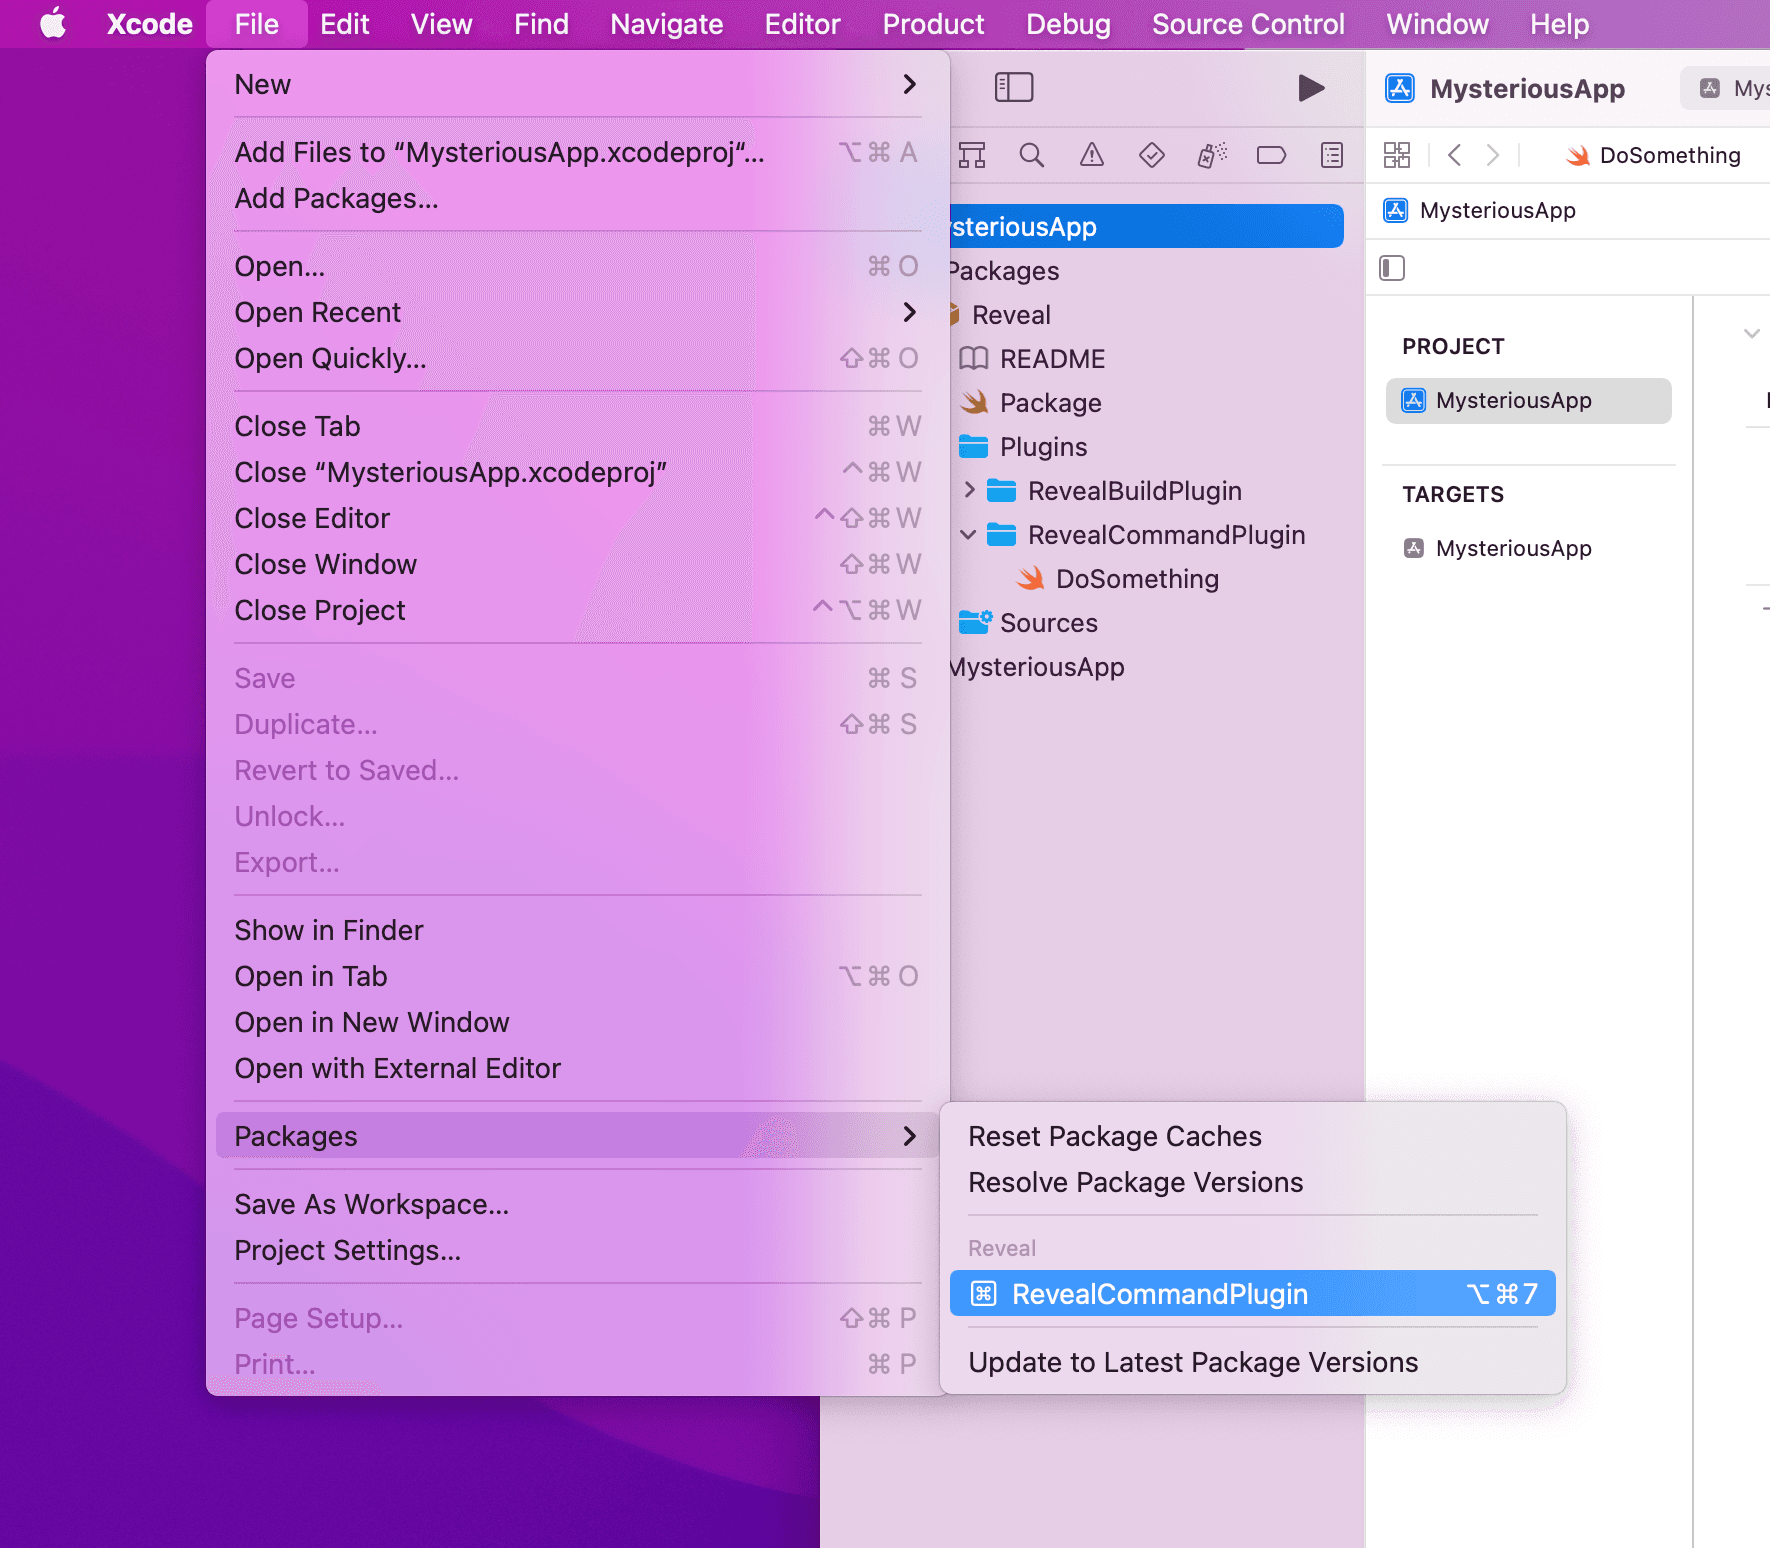Expand the RevealBuildPlugin folder
The width and height of the screenshot is (1770, 1548).
click(969, 490)
